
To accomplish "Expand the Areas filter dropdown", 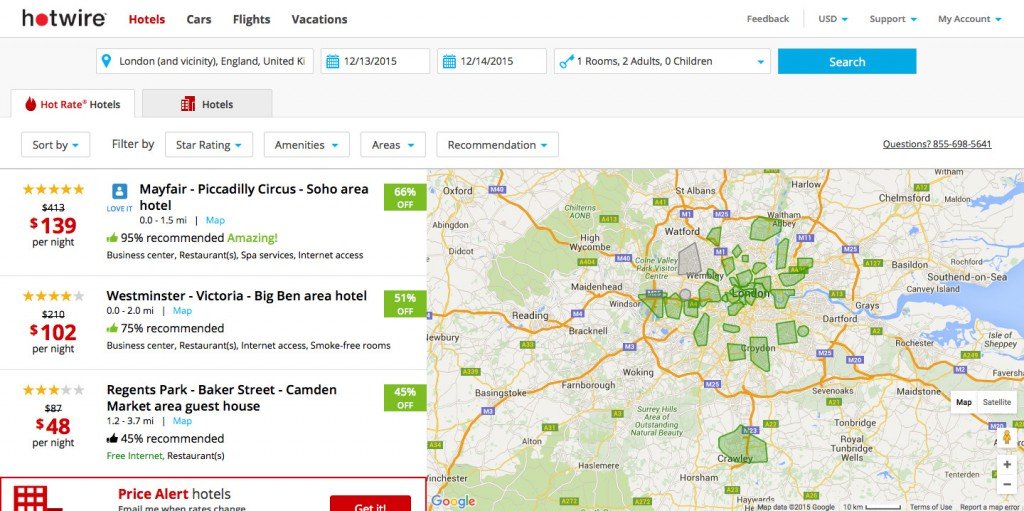I will pyautogui.click(x=392, y=145).
